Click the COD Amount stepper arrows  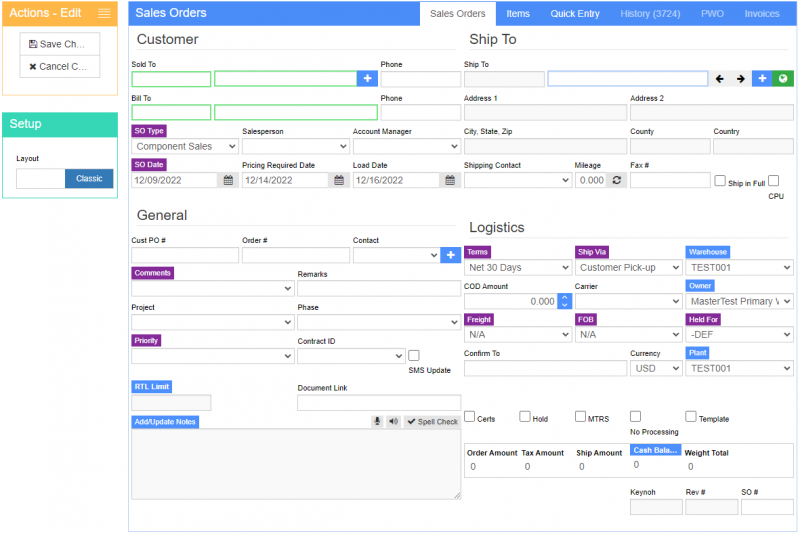[564, 300]
